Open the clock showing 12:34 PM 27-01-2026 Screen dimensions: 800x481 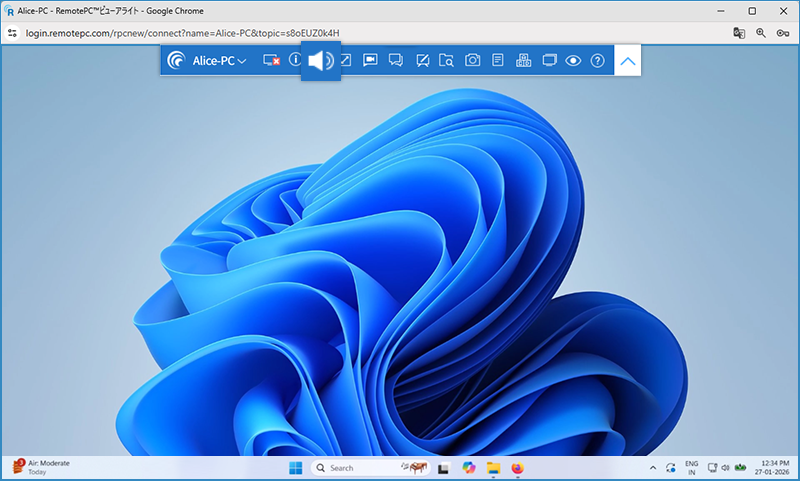pyautogui.click(x=772, y=468)
